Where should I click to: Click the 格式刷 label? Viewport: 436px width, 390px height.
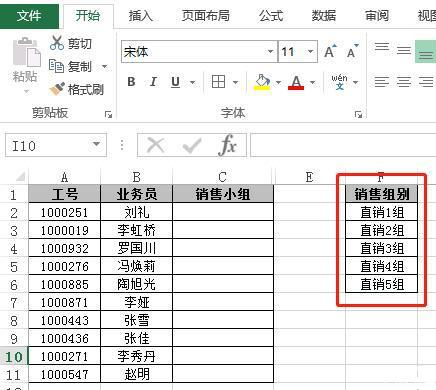[x=86, y=89]
